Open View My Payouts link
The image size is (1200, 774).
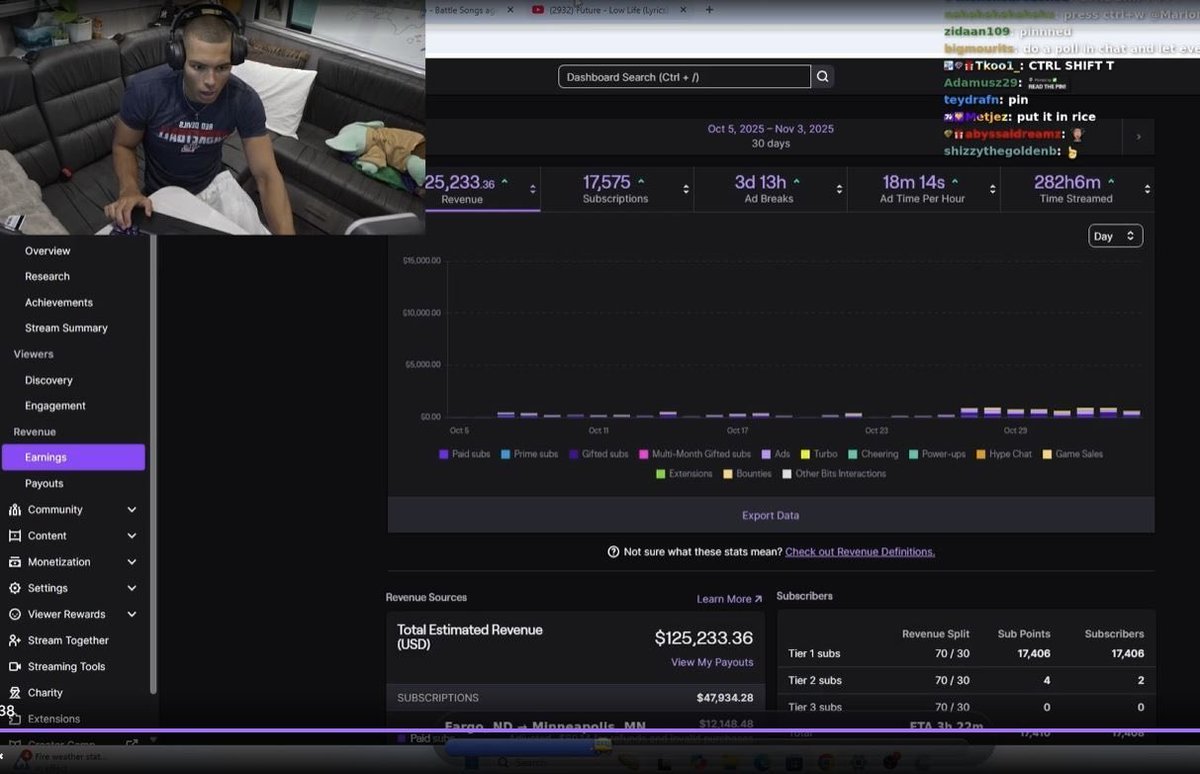712,662
